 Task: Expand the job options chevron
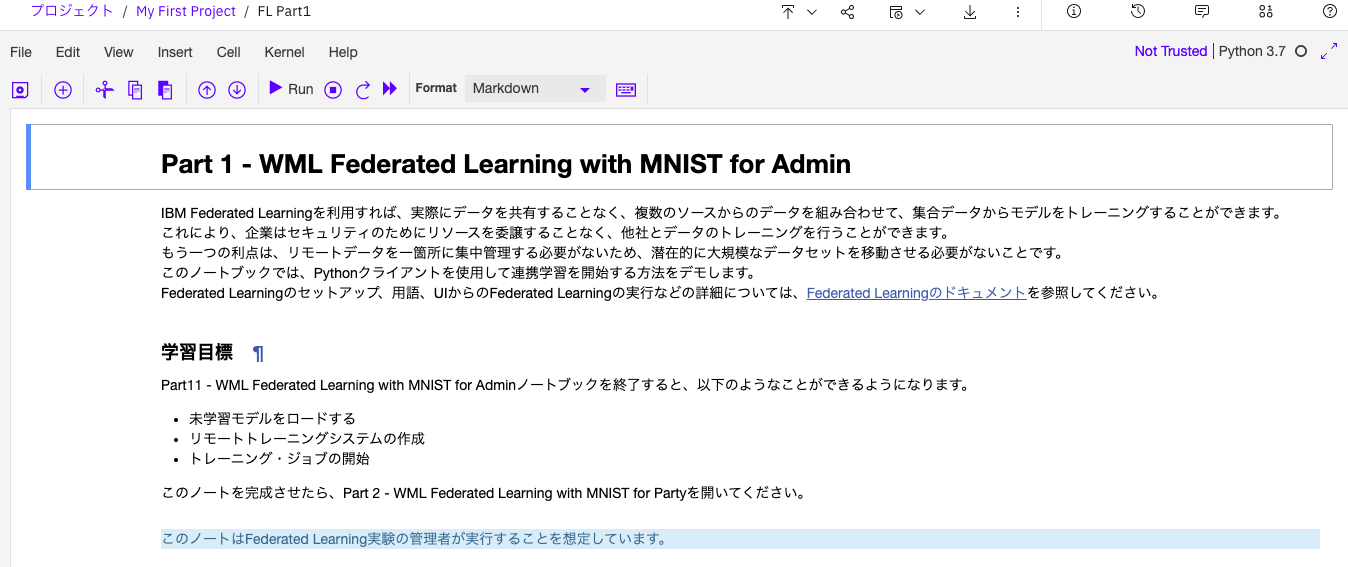coord(920,12)
